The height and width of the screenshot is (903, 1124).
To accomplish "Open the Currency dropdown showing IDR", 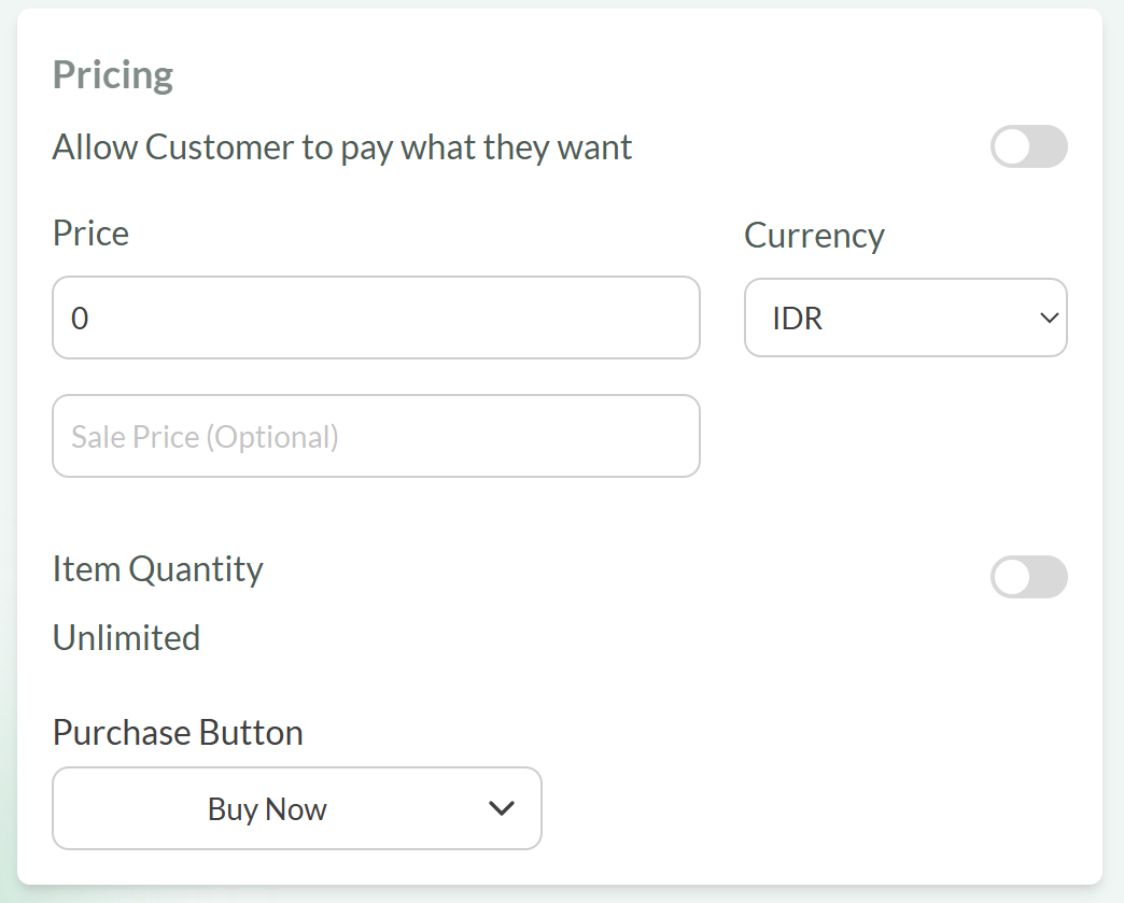I will 905,318.
